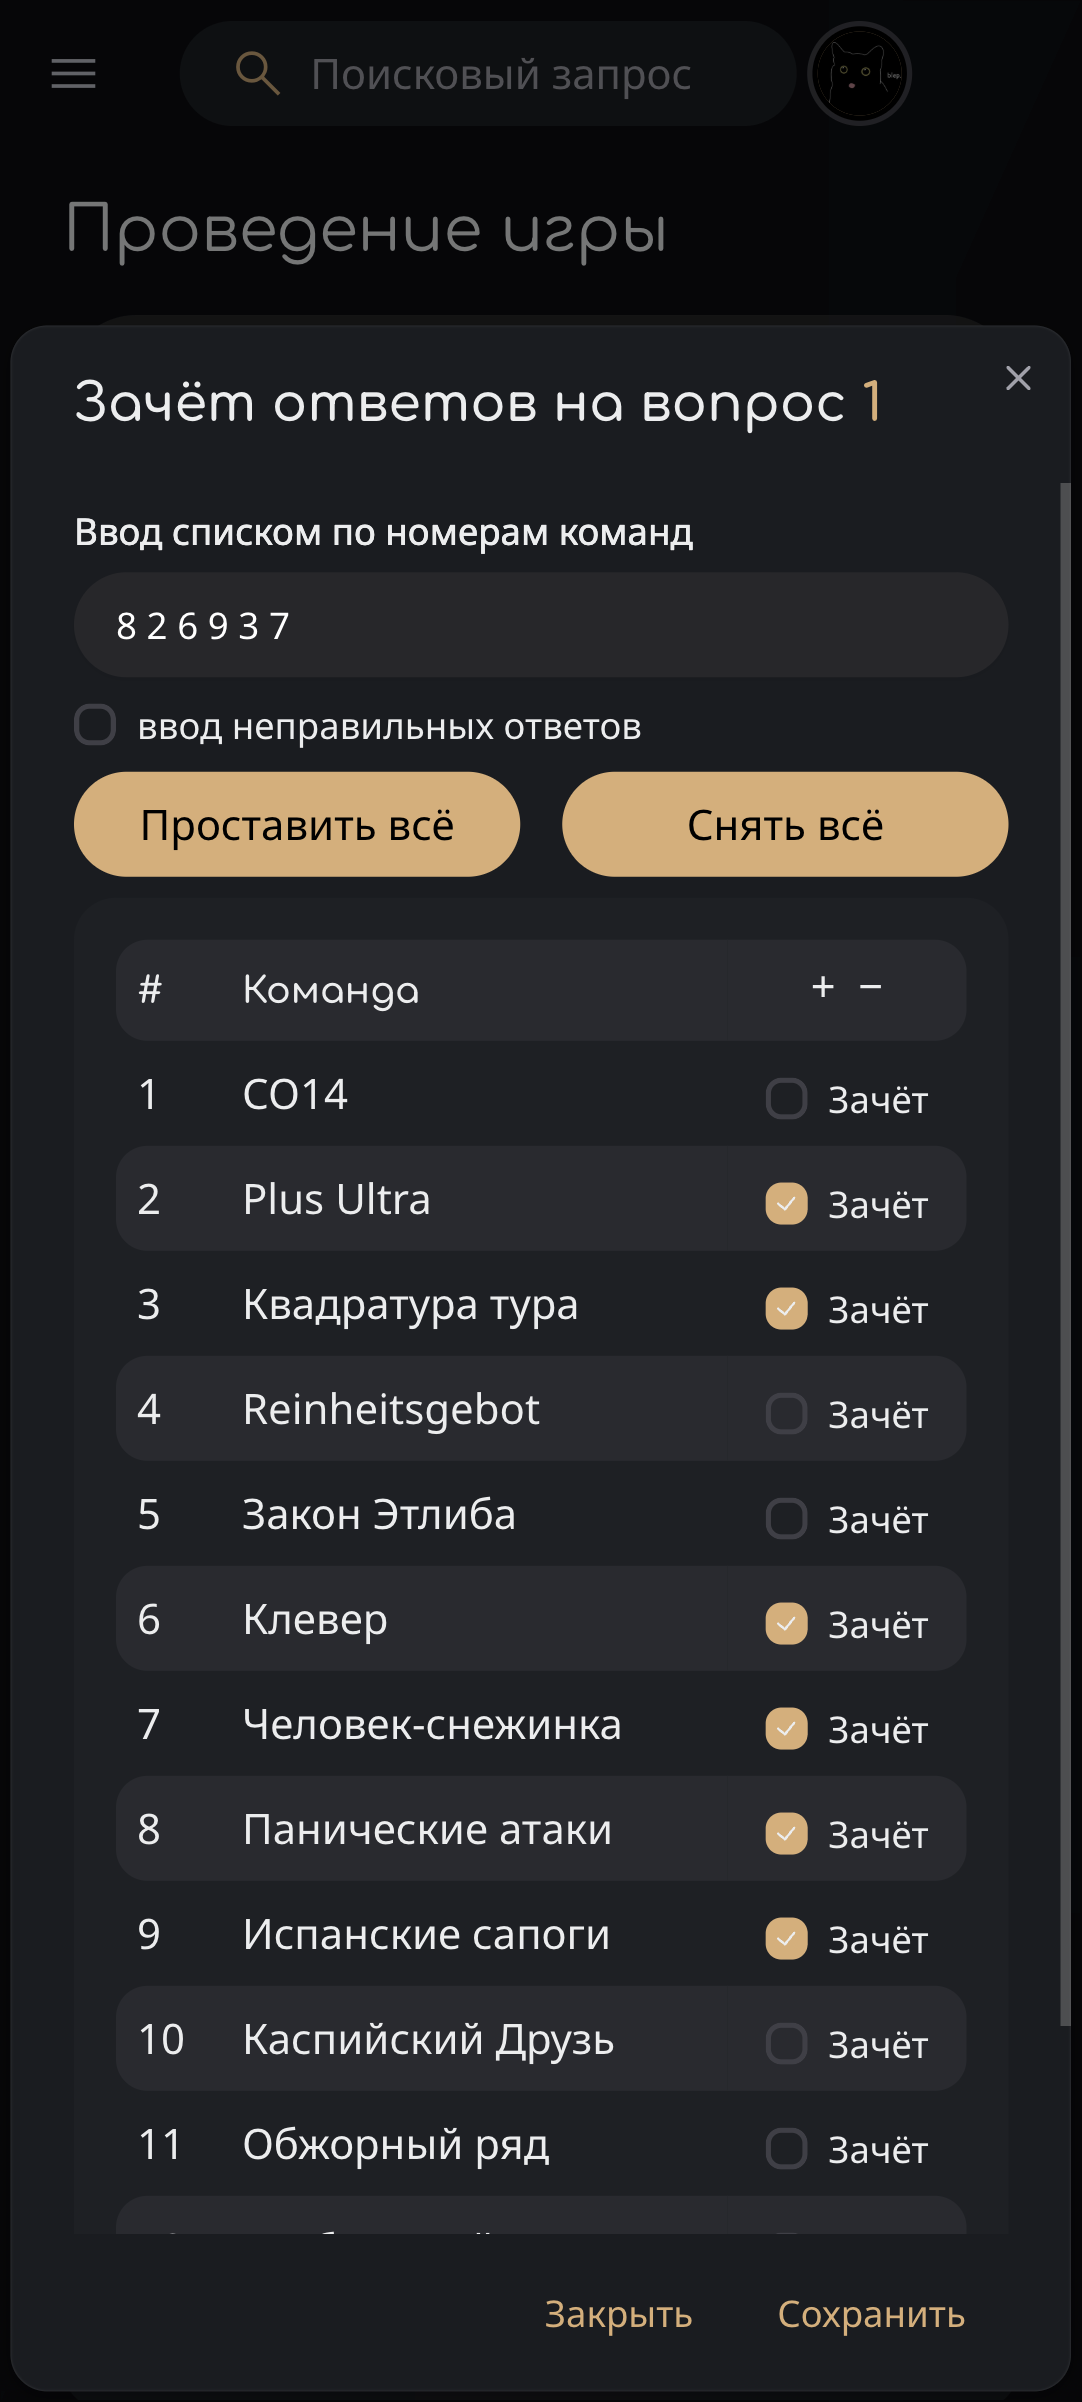Open the cat avatar profile

tap(859, 74)
